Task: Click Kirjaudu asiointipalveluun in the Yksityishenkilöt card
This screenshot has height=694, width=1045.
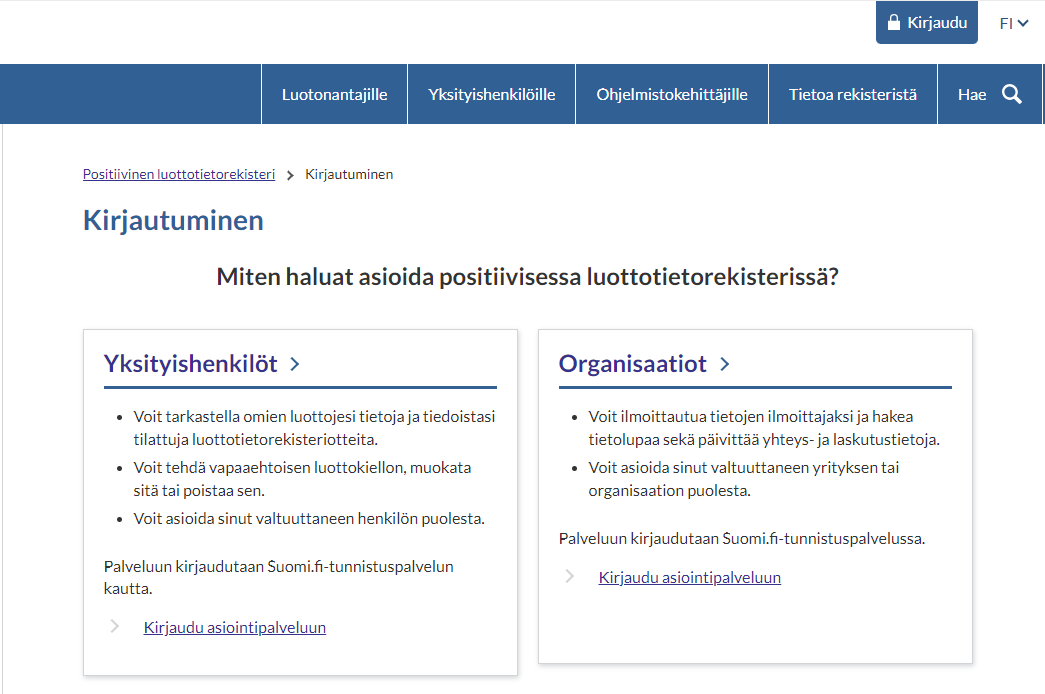Action: pyautogui.click(x=235, y=628)
